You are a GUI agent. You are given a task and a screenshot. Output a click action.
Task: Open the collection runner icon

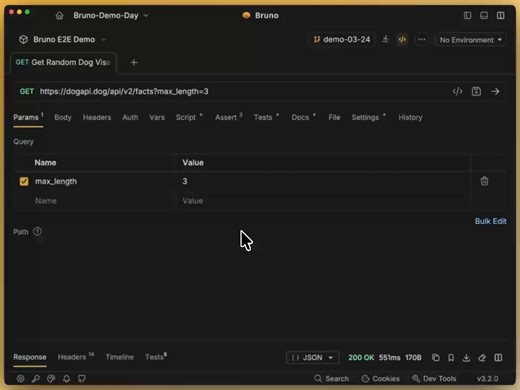pos(385,40)
